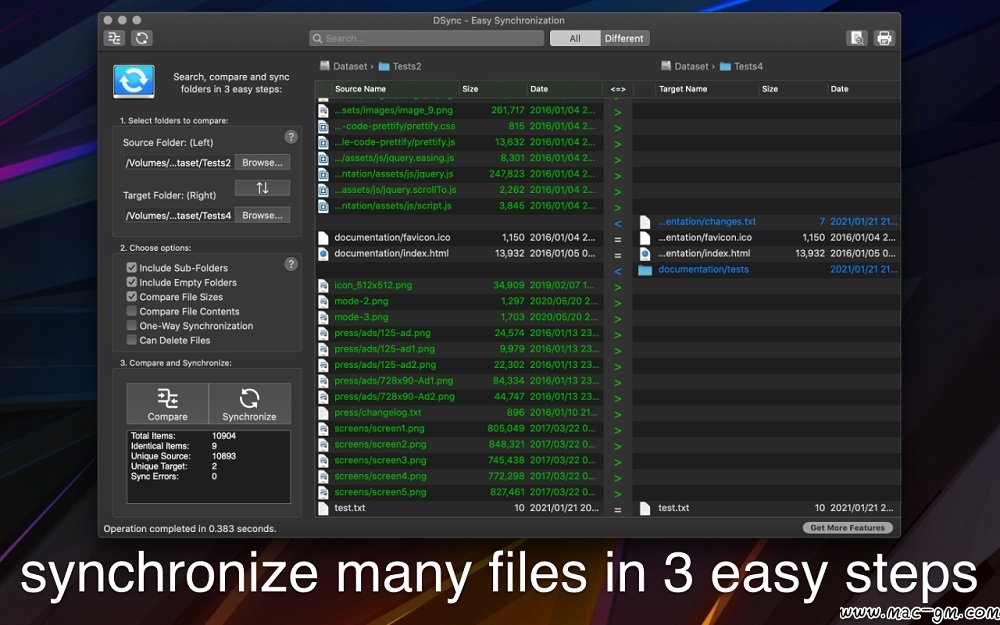Click the help icon beside Source Folder
The width and height of the screenshot is (1000, 625).
point(291,137)
